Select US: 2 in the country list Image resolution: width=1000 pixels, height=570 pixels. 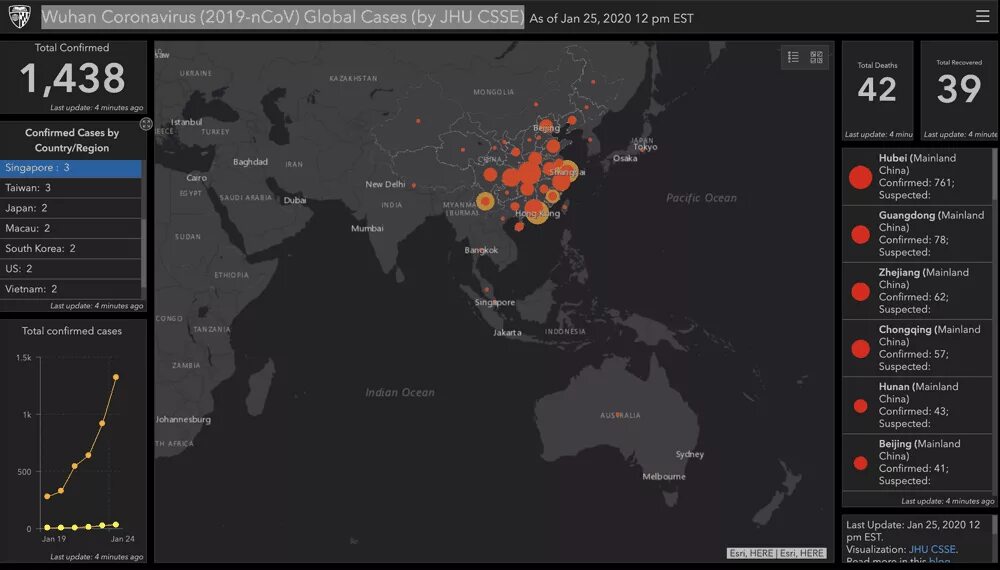tap(71, 268)
